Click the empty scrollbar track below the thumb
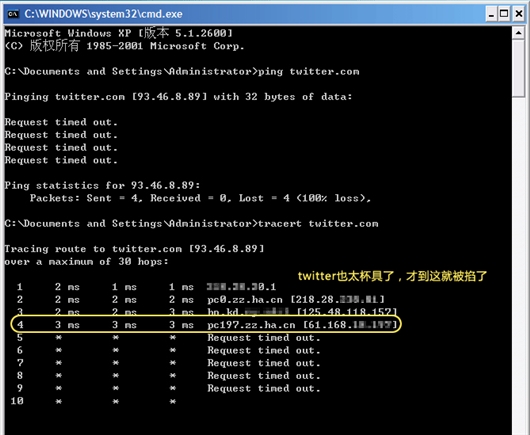Viewport: 530px width, 435px height. (x=519, y=264)
